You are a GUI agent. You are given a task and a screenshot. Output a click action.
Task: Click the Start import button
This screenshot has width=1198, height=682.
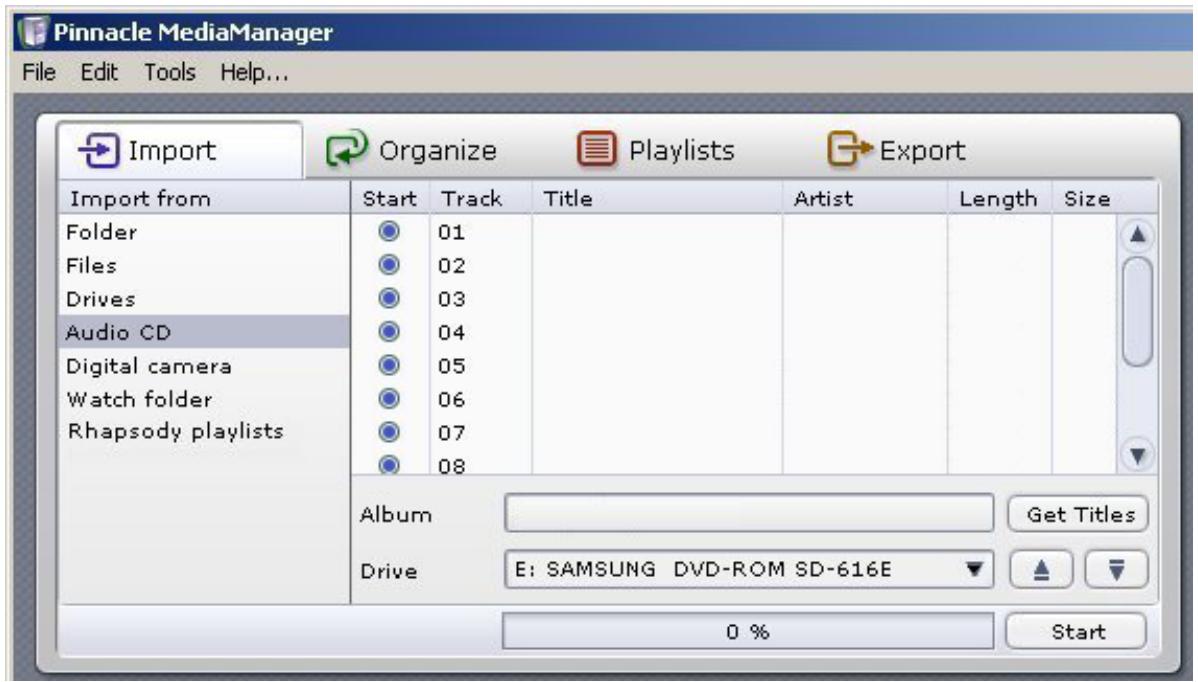(1076, 632)
